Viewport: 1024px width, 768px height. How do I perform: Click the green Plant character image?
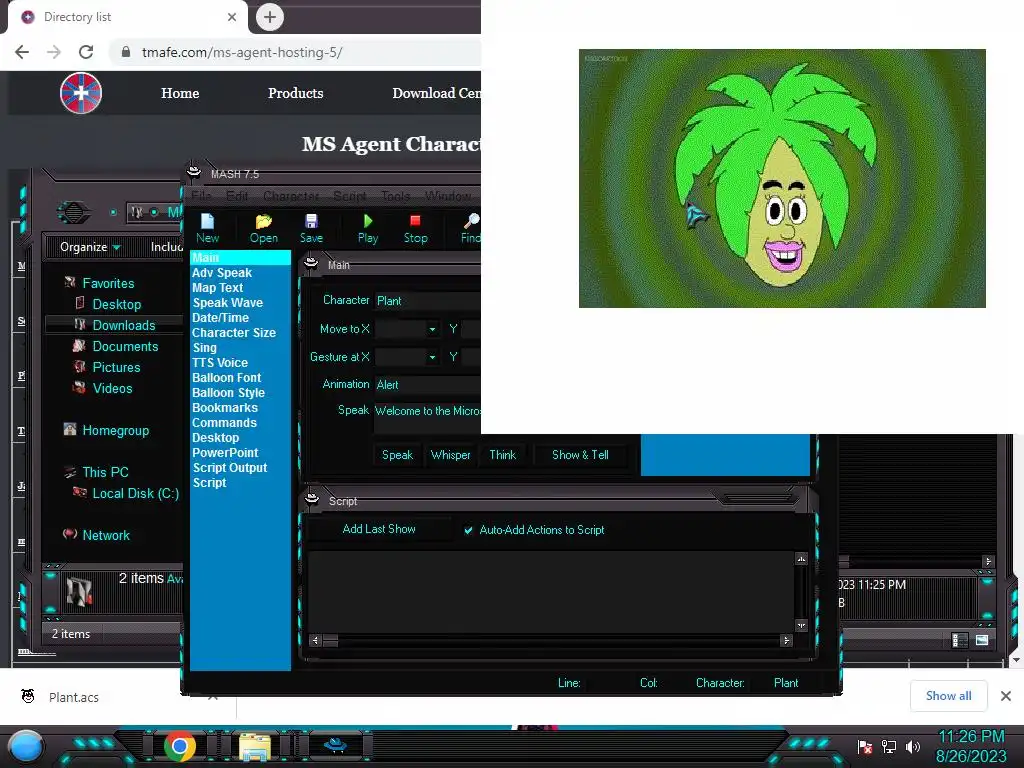pyautogui.click(x=782, y=178)
